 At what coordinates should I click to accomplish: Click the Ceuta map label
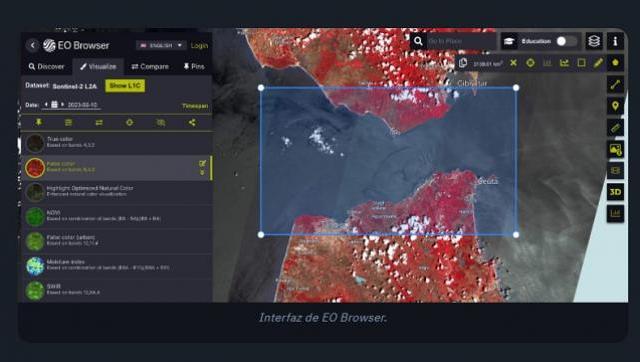(x=487, y=181)
